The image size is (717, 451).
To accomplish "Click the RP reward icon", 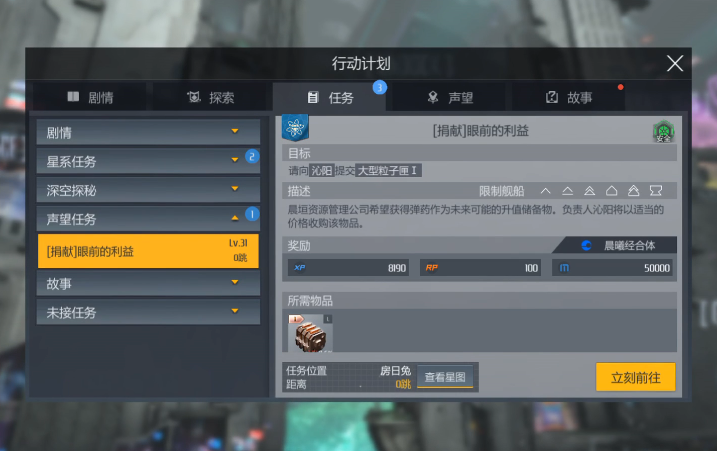I will pos(432,268).
